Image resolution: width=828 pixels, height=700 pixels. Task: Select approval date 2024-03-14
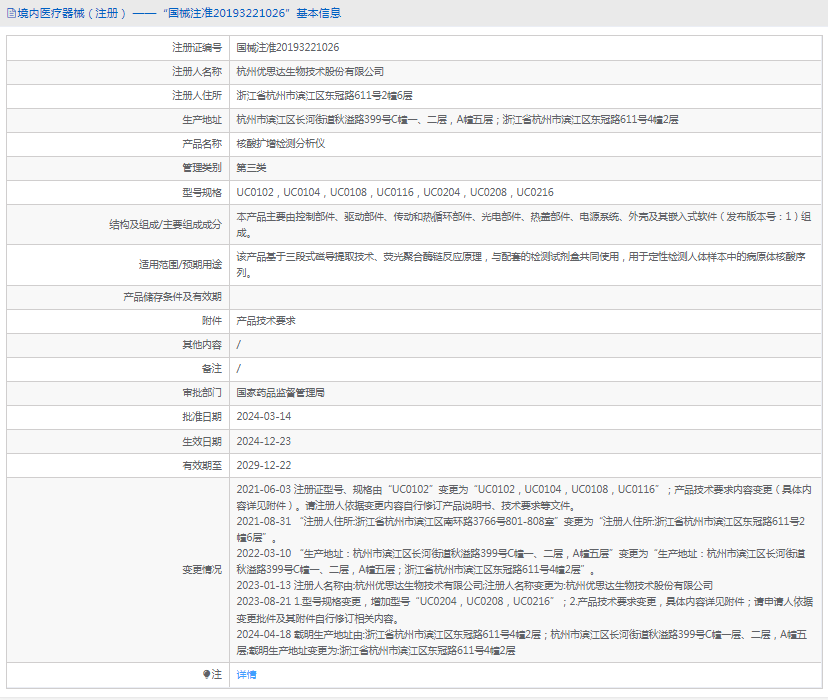[264, 417]
